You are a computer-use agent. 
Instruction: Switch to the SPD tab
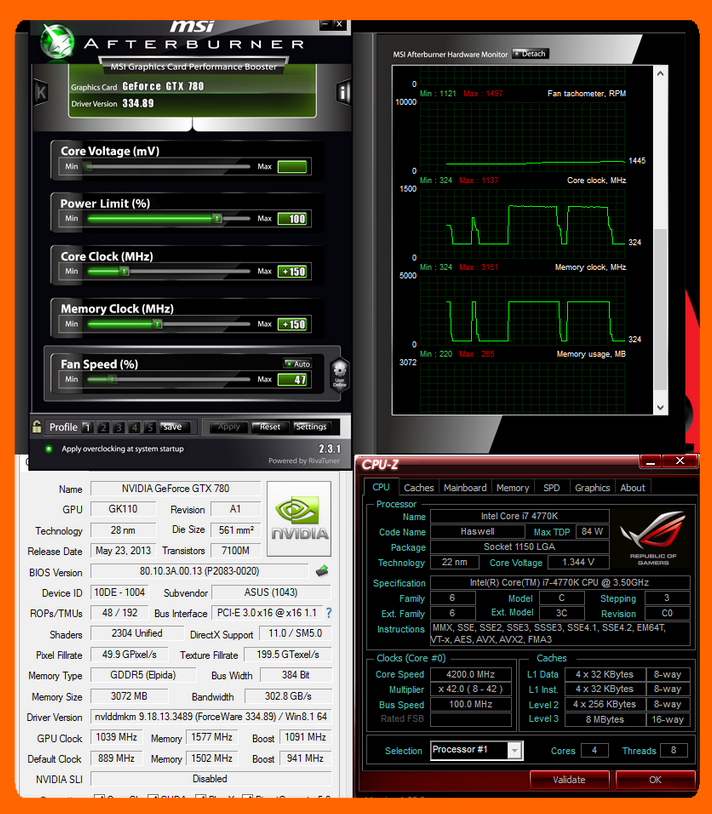click(x=551, y=487)
